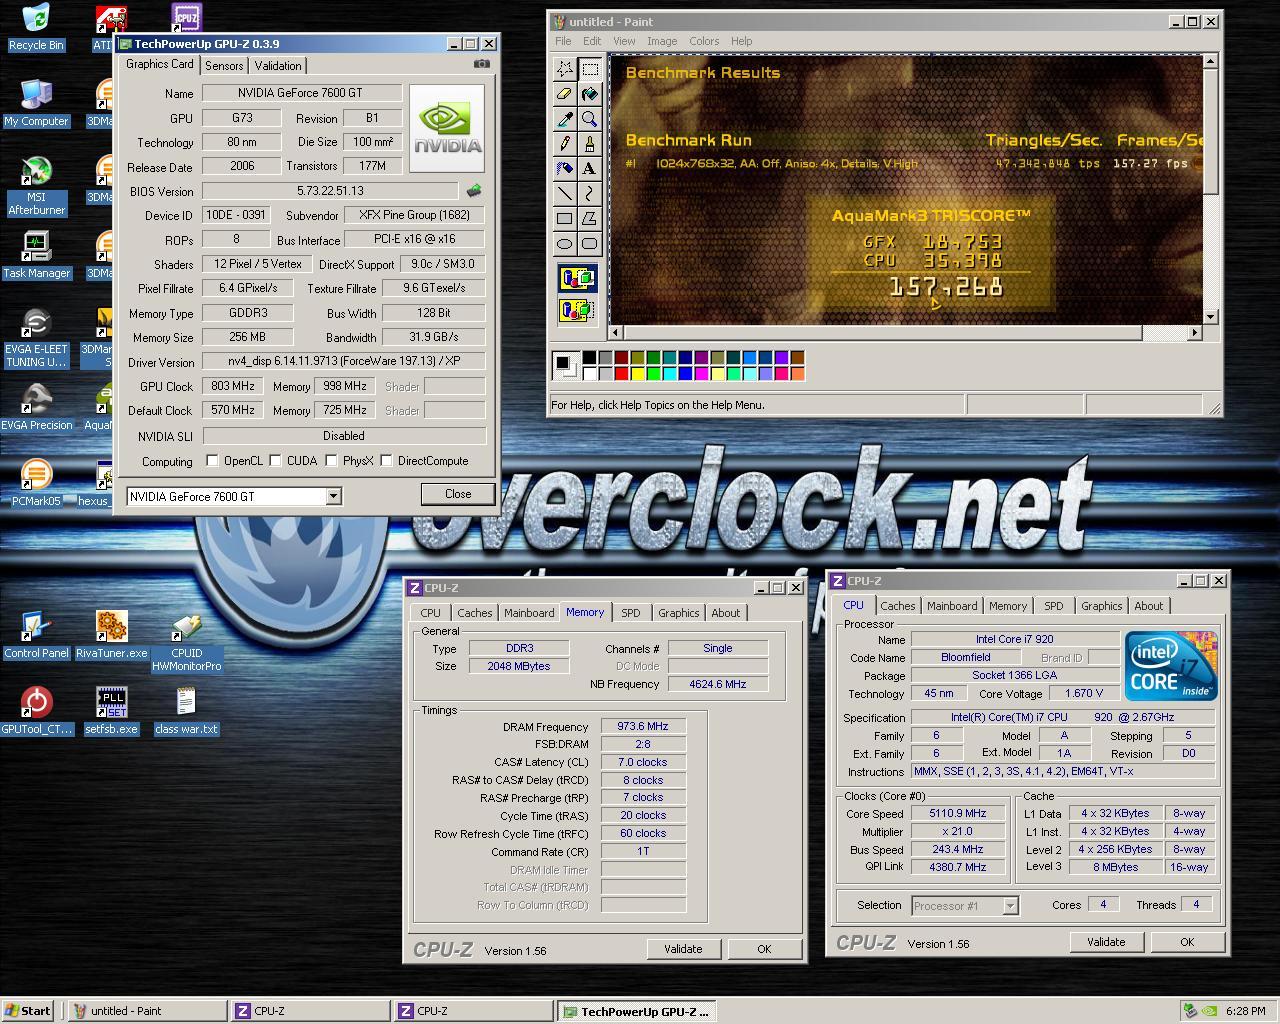This screenshot has width=1280, height=1024.
Task: Select the Airbrush spray can tool
Action: click(565, 169)
